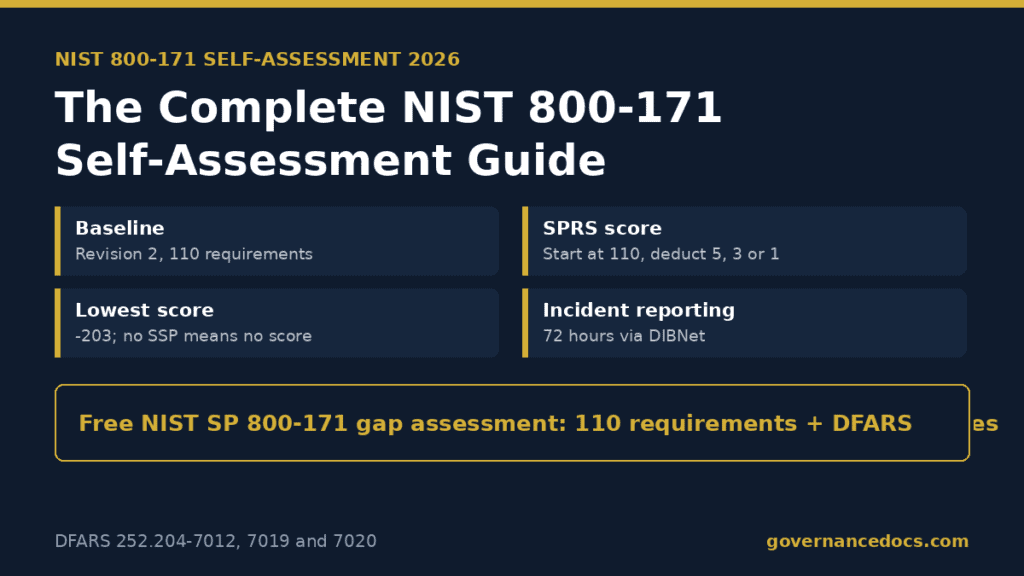1024x576 pixels.
Task: Click the 'NIST 800-171 SELF-ASSESSMENT 2026' heading
Action: 257,59
